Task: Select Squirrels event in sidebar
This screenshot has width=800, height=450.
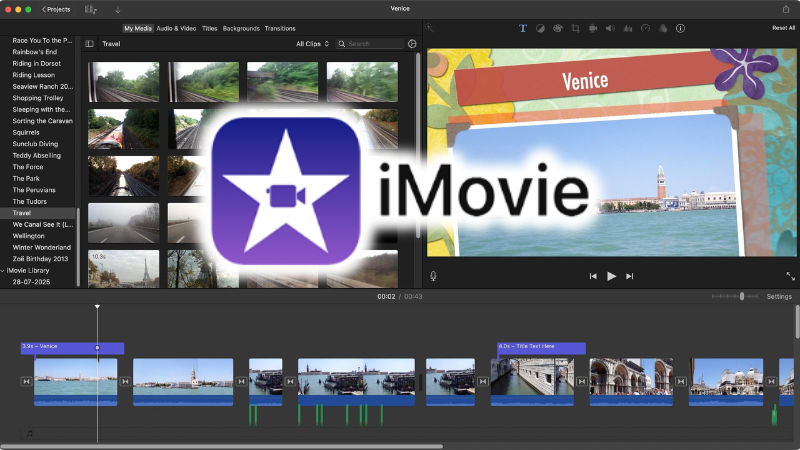Action: tap(26, 132)
